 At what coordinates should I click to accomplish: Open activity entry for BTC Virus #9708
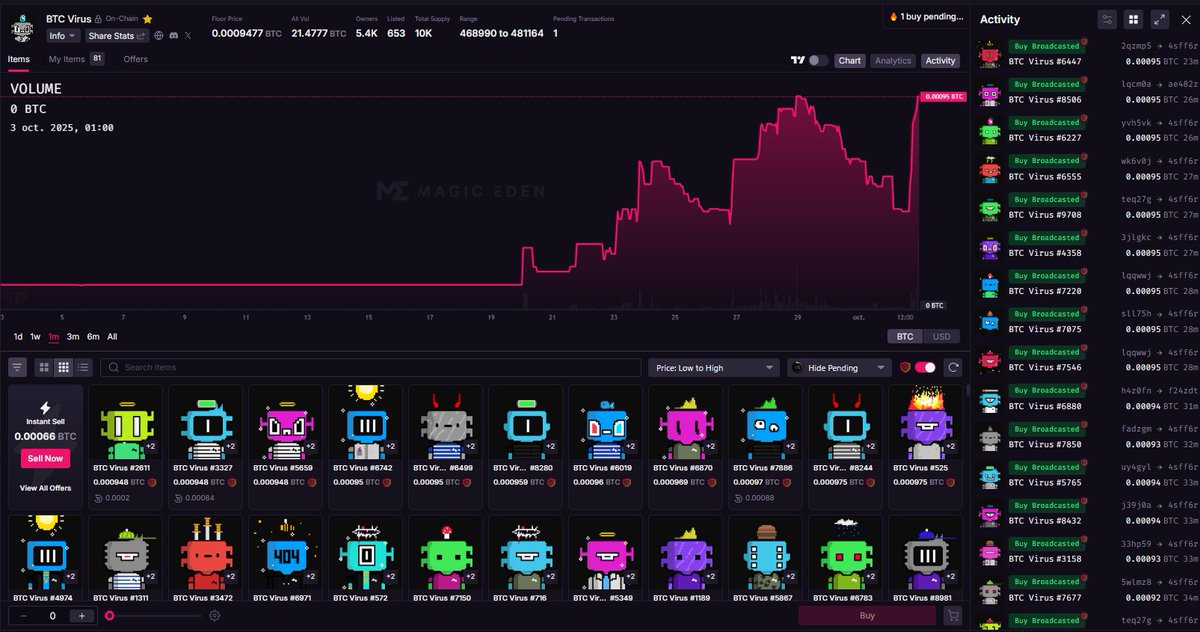(1088, 207)
